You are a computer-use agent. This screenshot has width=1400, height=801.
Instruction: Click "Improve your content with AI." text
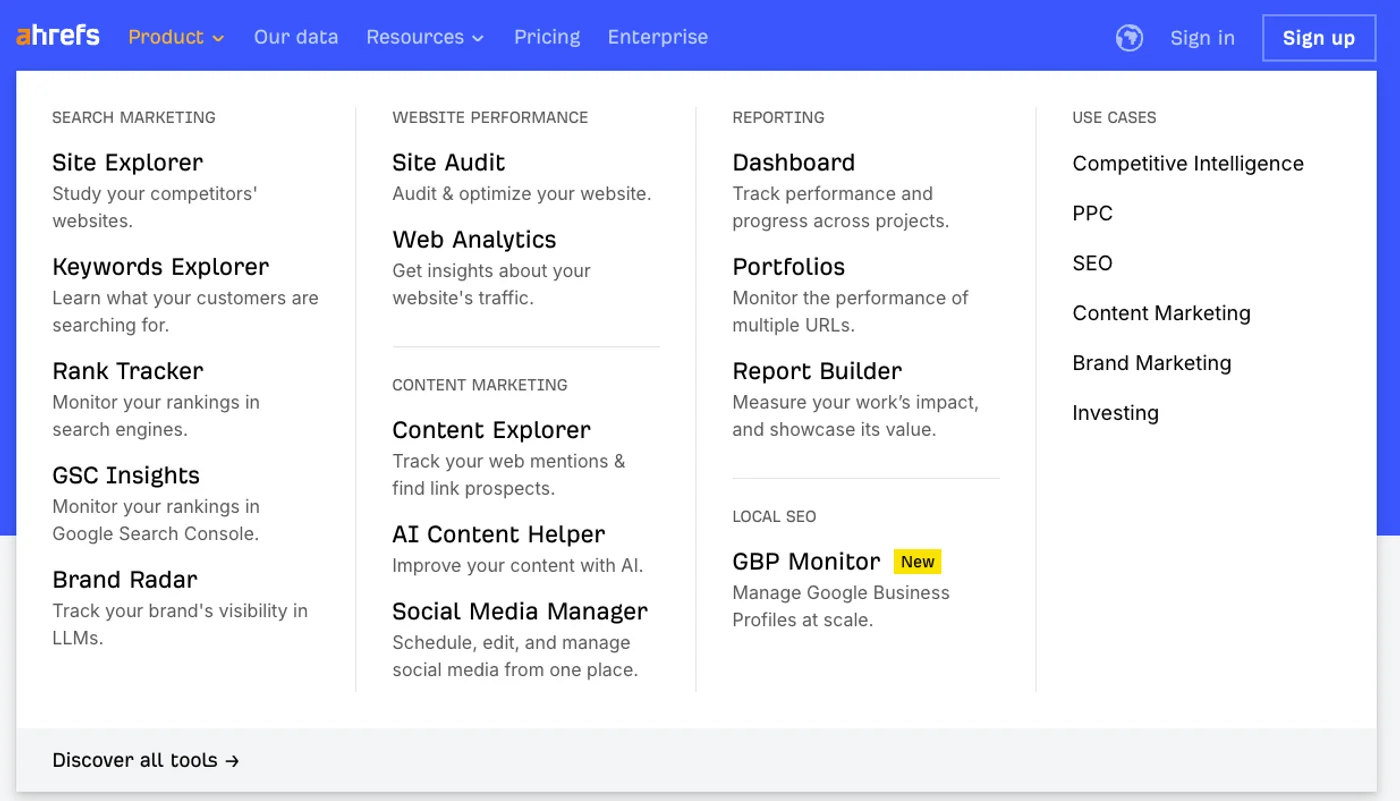[517, 565]
